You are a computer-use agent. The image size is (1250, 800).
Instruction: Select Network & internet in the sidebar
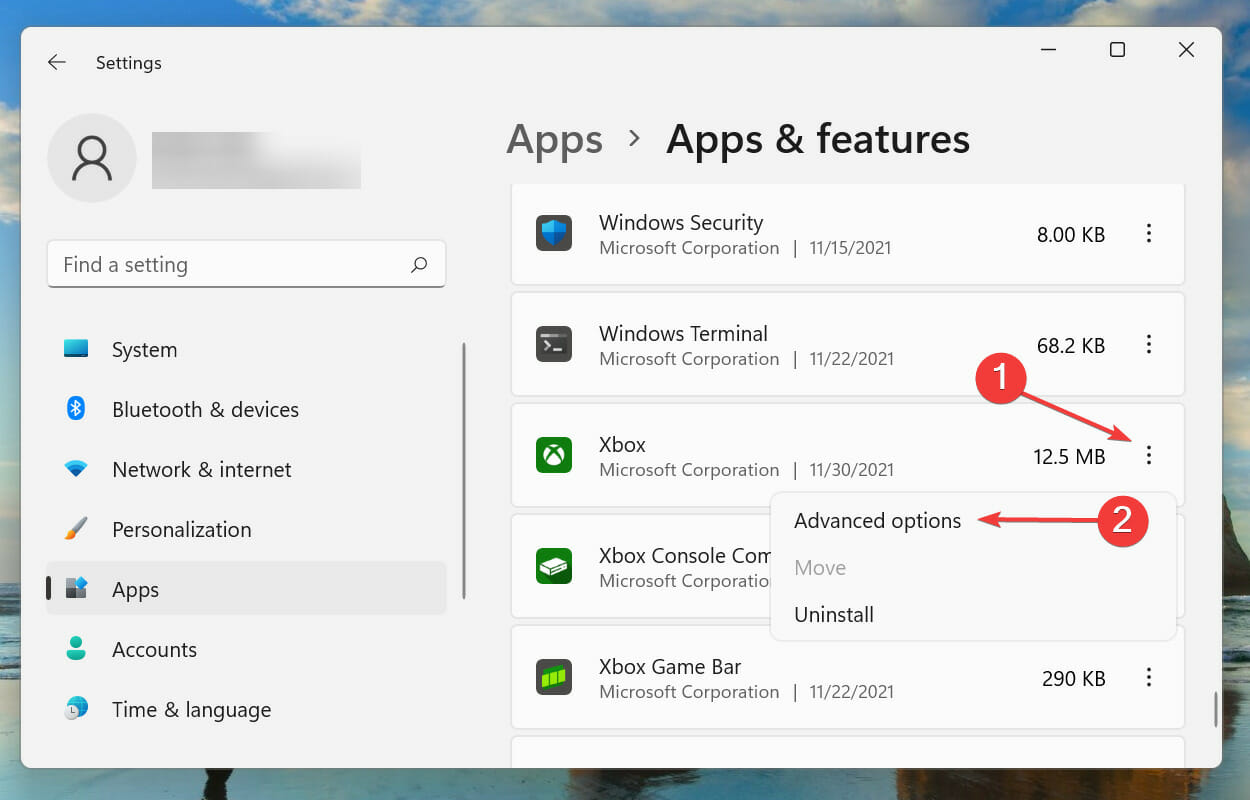click(x=201, y=469)
